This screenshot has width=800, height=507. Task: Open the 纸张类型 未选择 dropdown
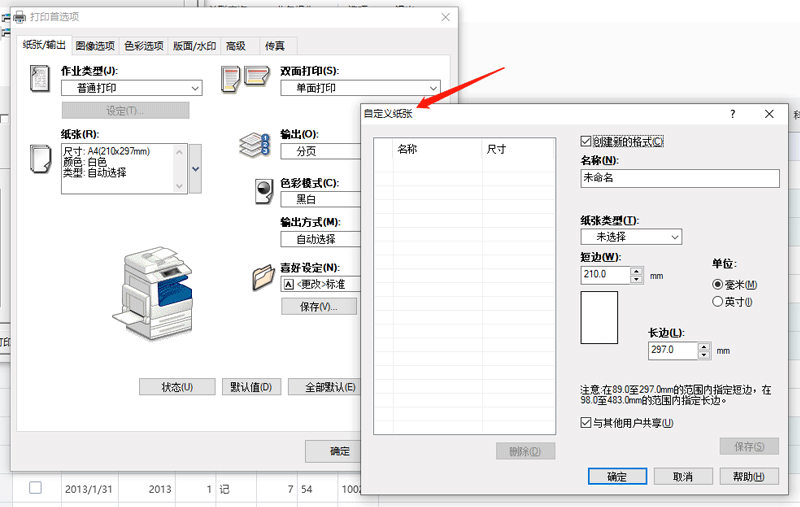click(631, 237)
